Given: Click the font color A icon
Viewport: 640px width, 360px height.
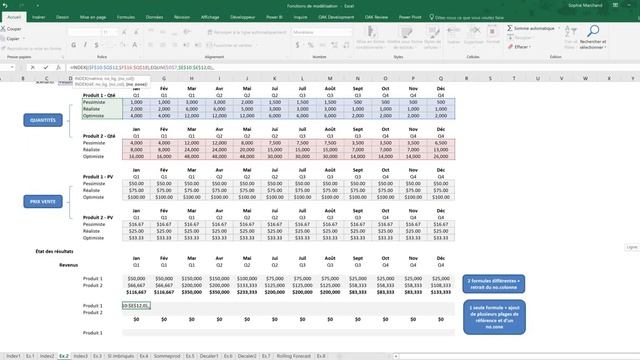Looking at the screenshot, I should 134,45.
